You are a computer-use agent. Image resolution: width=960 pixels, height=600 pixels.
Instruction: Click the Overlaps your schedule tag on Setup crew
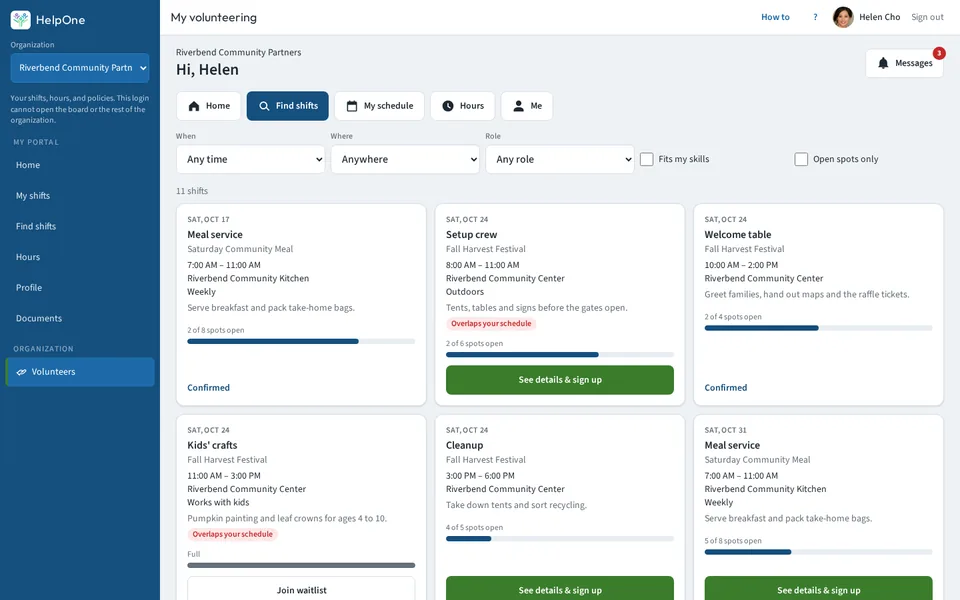491,324
